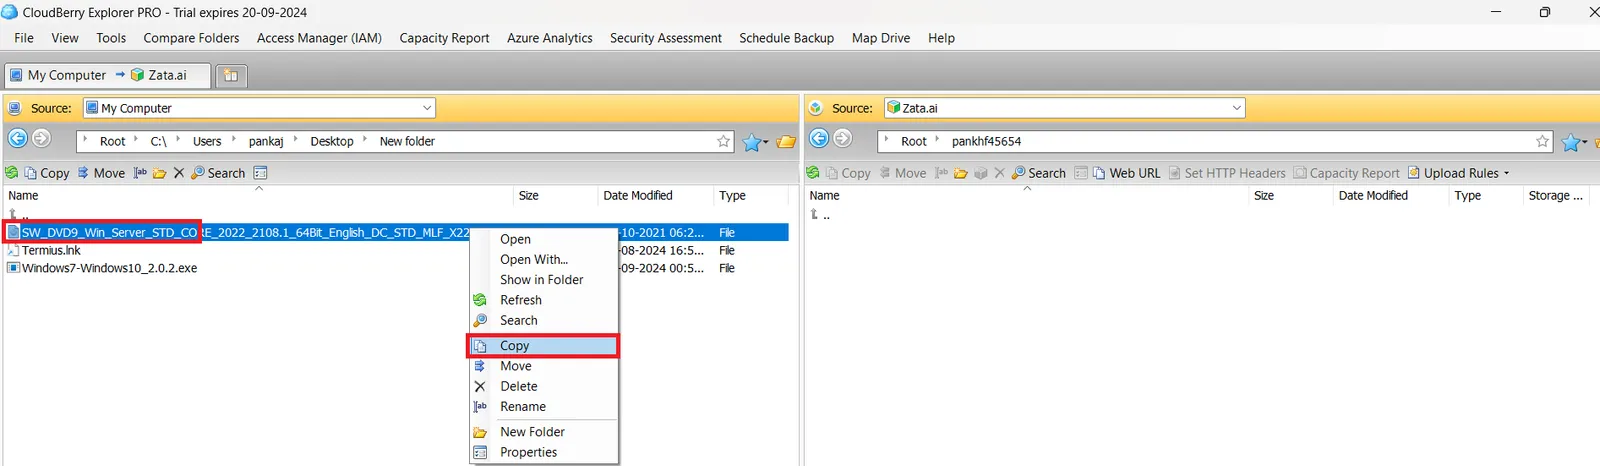The width and height of the screenshot is (1600, 466).
Task: Open Capacity Report in menu bar
Action: click(x=444, y=38)
